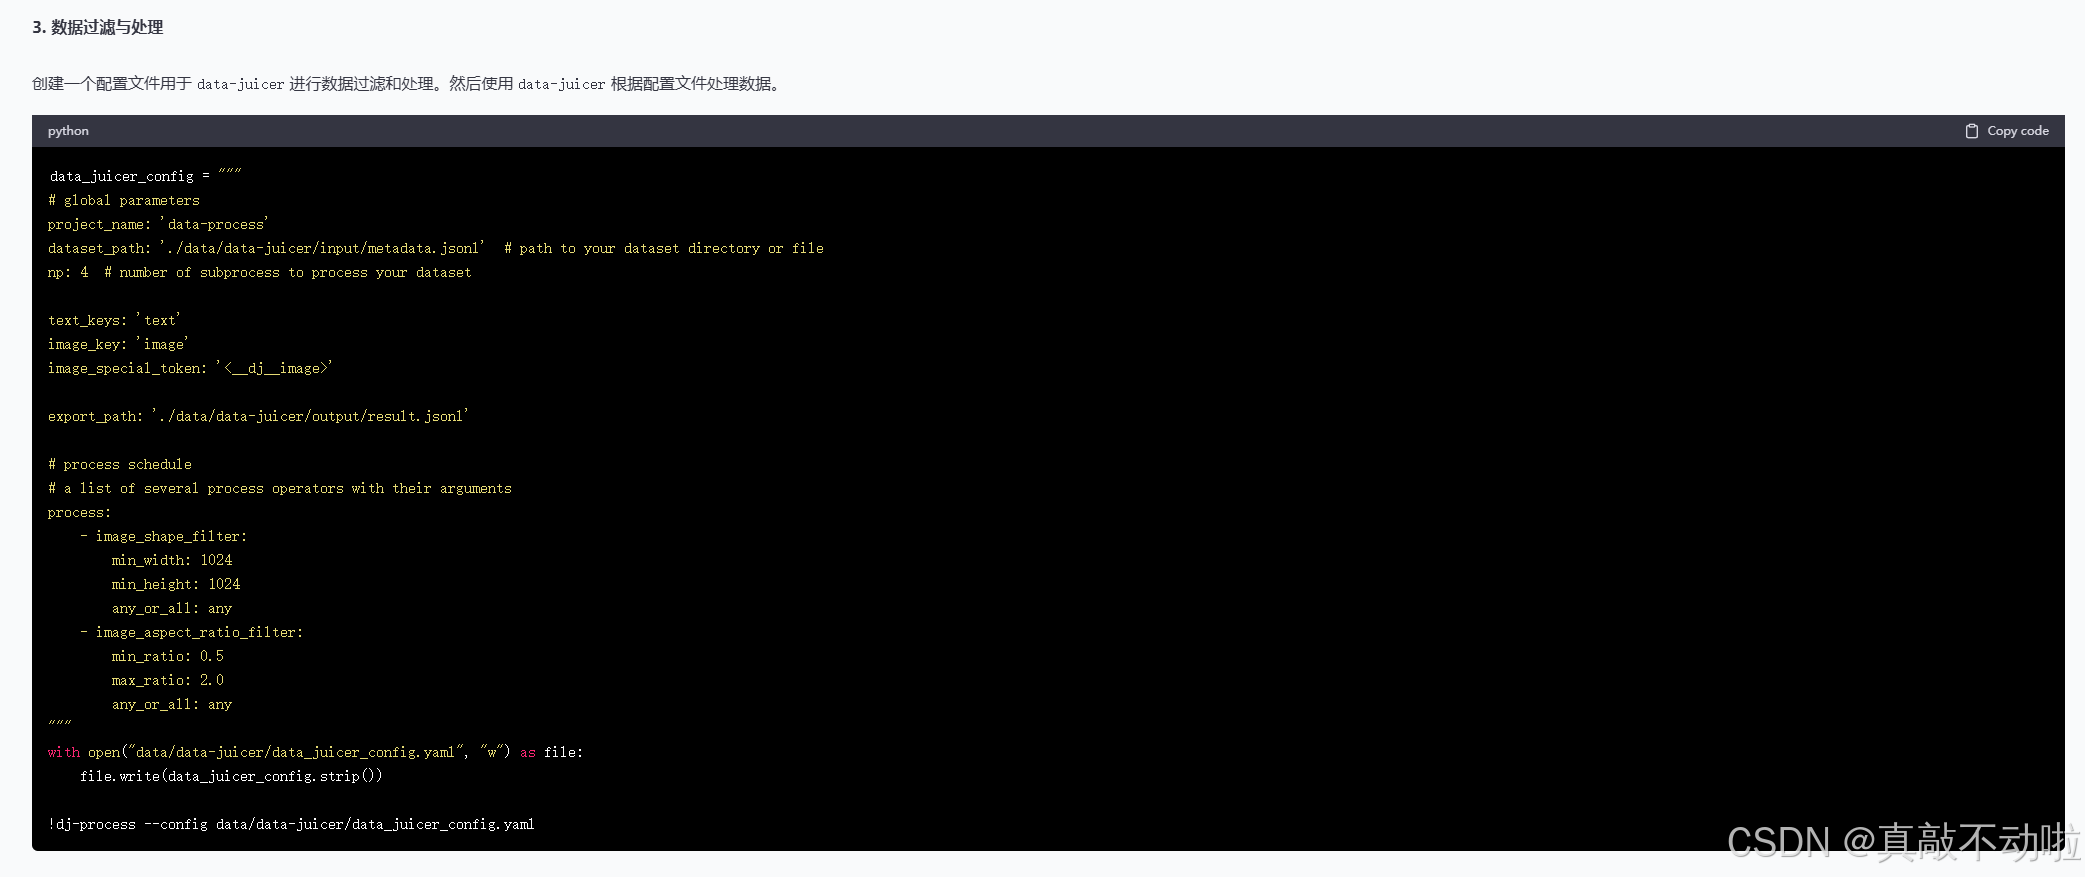Click the python language label
This screenshot has height=877, width=2085.
point(68,131)
